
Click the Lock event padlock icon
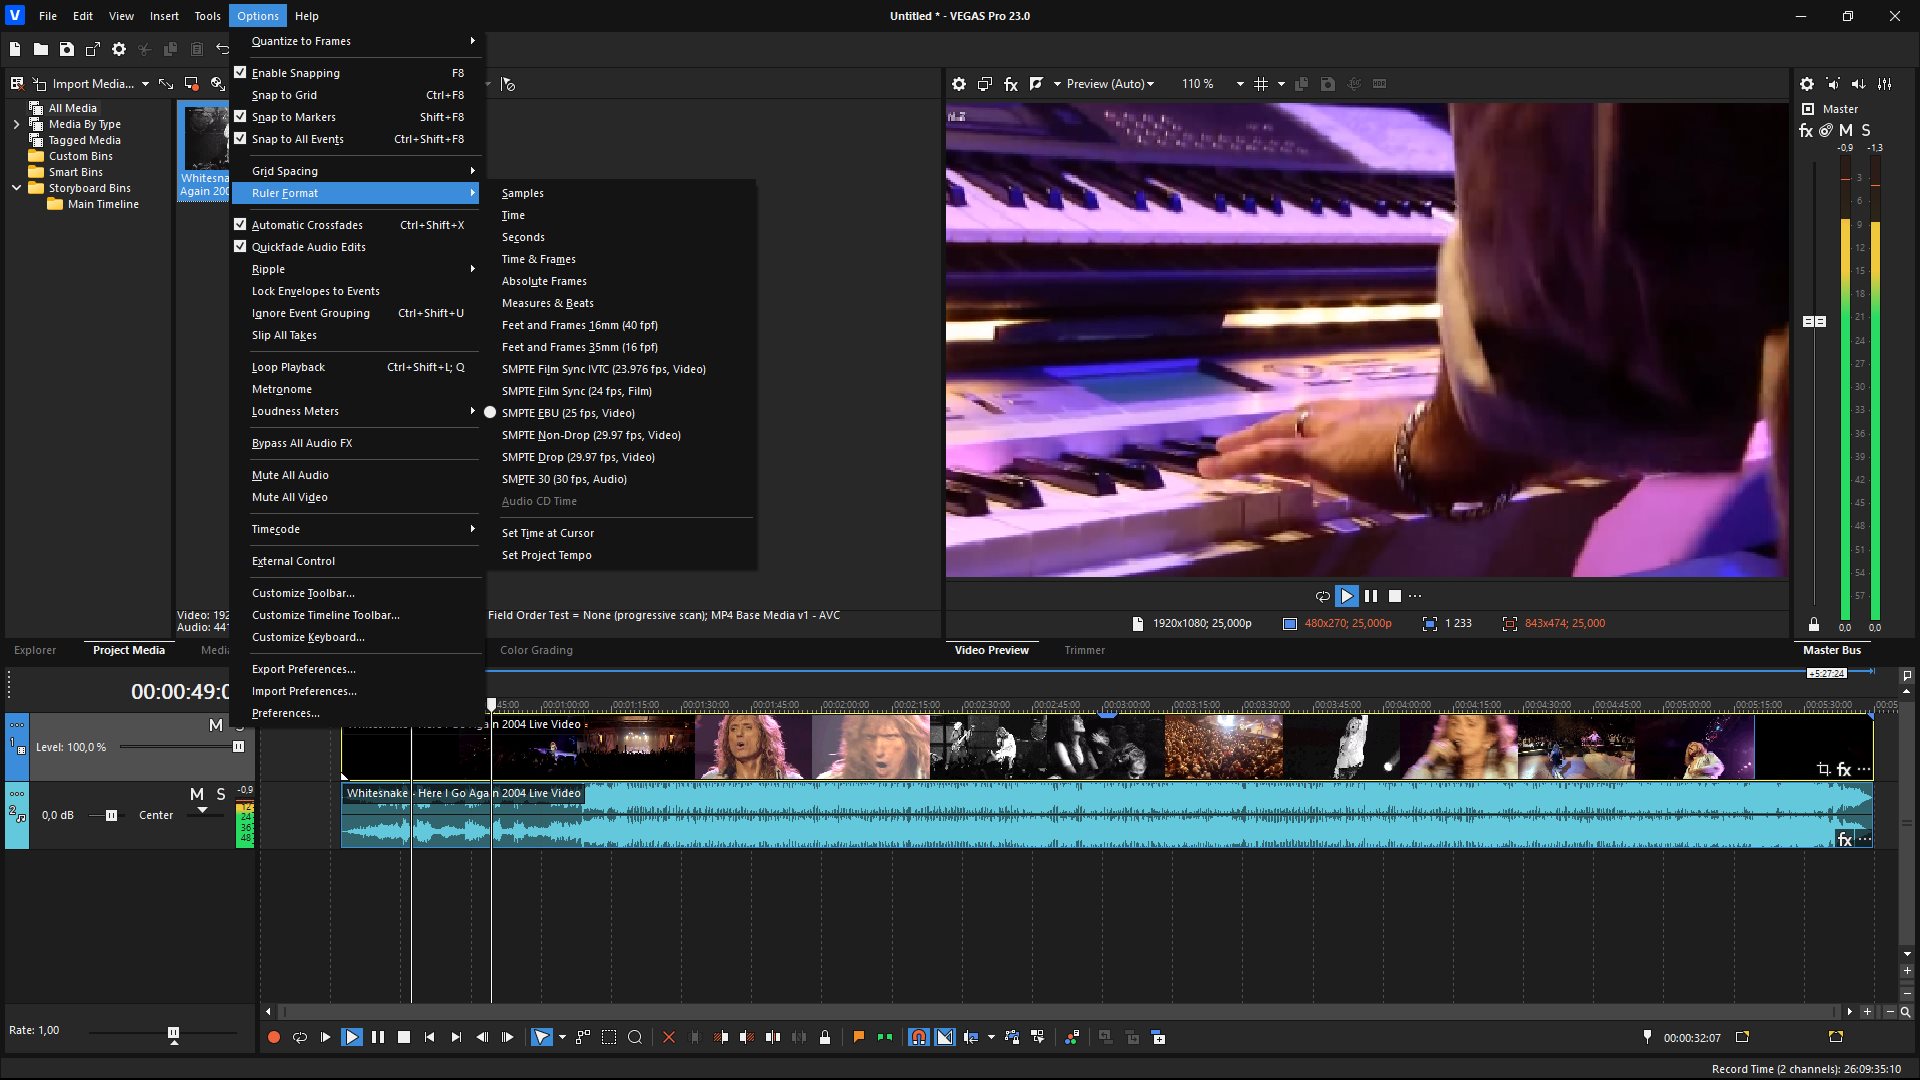[x=825, y=1038]
